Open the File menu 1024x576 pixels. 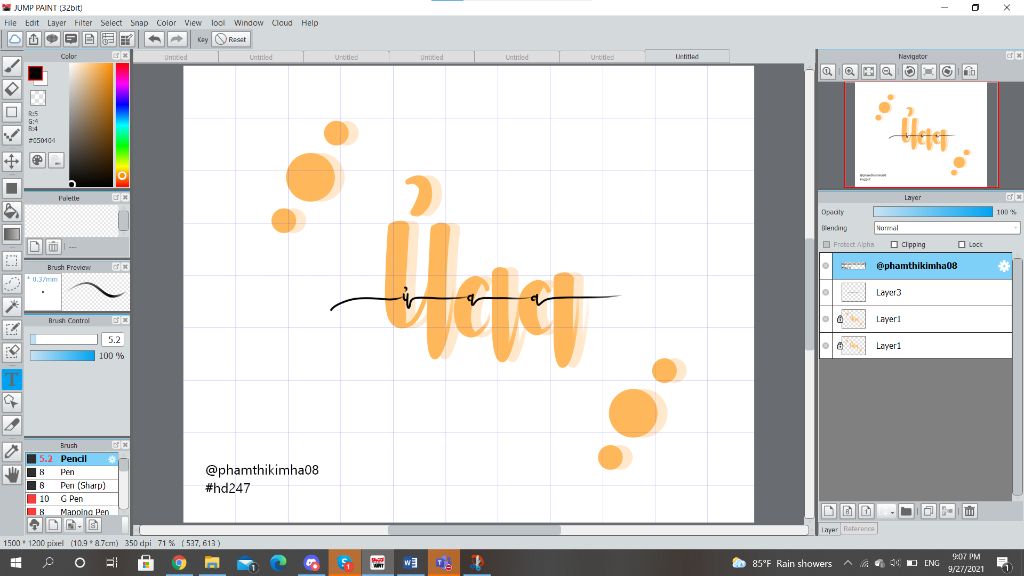(x=10, y=23)
